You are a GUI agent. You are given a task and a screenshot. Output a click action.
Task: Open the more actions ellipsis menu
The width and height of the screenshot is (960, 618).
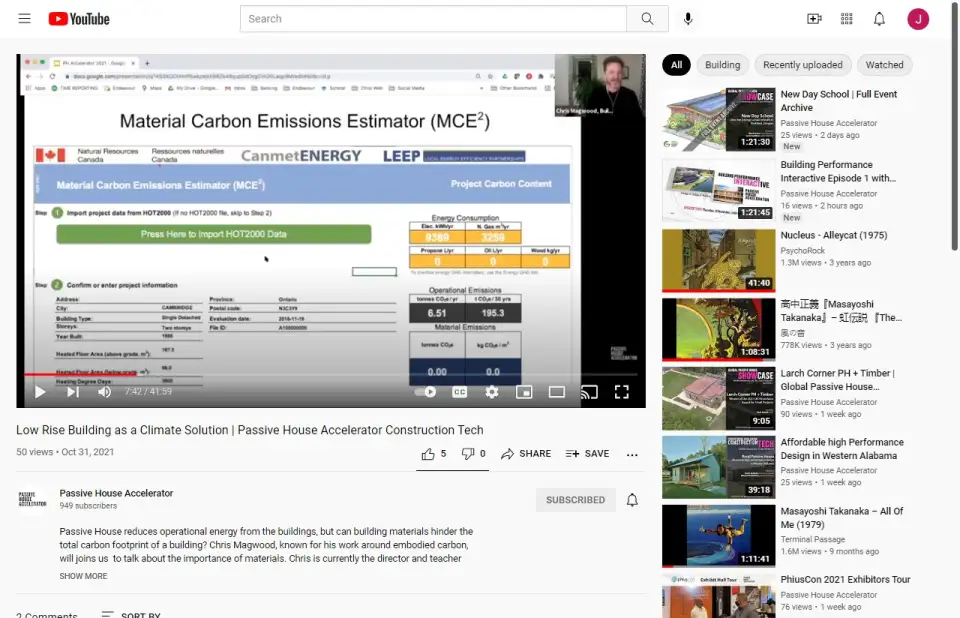[x=632, y=454]
